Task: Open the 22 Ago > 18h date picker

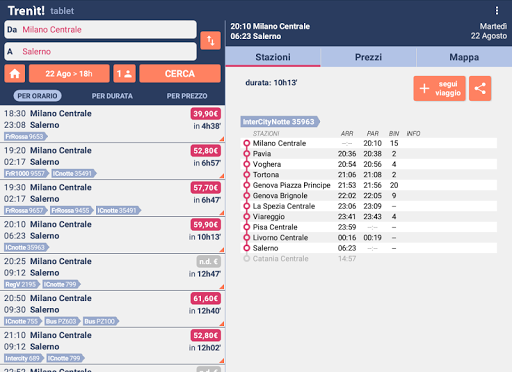Action: click(x=69, y=74)
